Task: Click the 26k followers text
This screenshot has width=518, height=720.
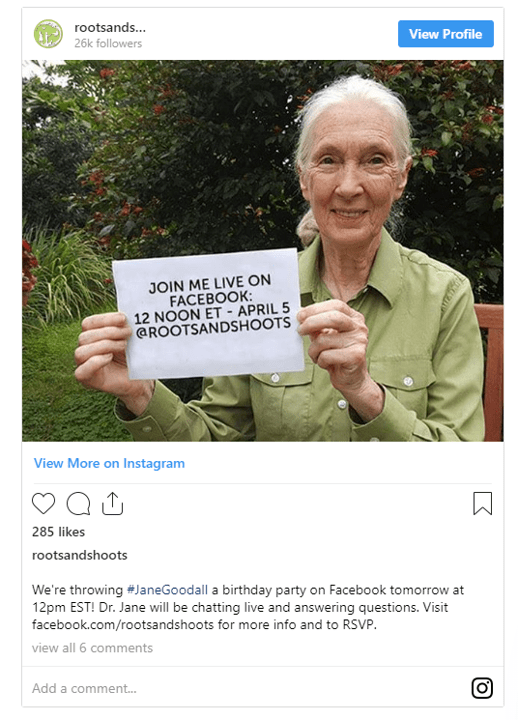Action: point(108,43)
